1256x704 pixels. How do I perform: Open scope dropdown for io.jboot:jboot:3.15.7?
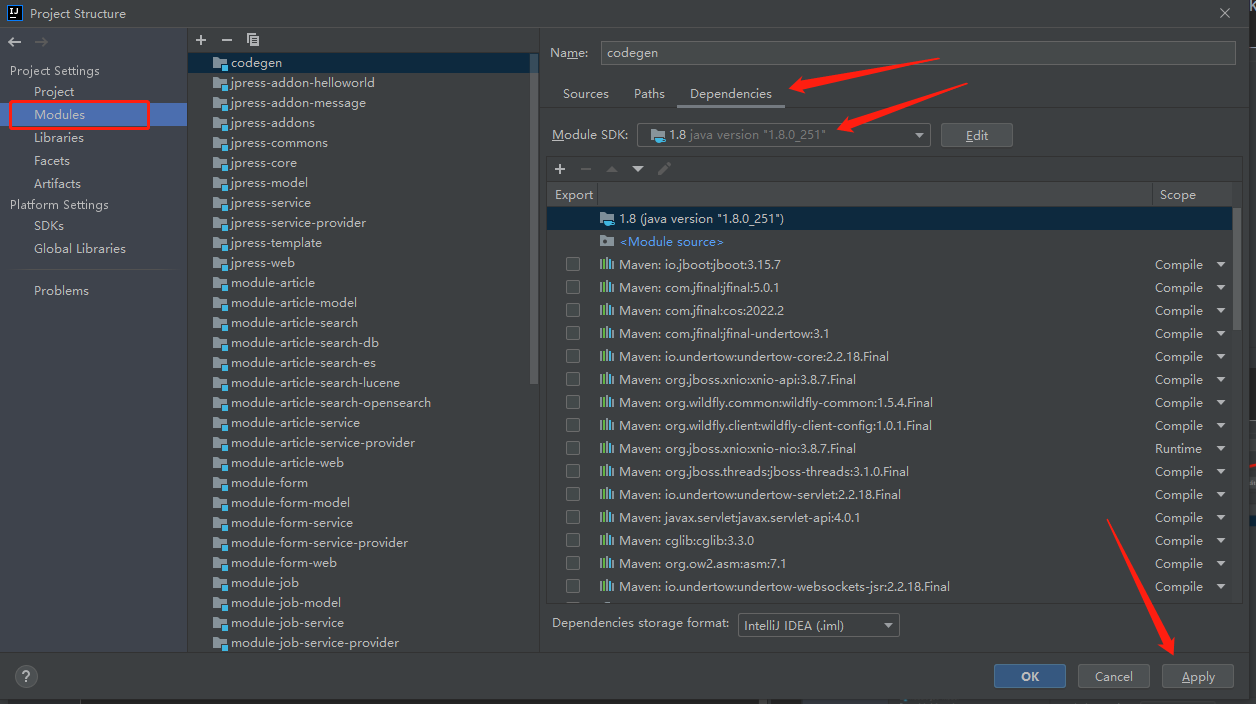click(x=1221, y=264)
